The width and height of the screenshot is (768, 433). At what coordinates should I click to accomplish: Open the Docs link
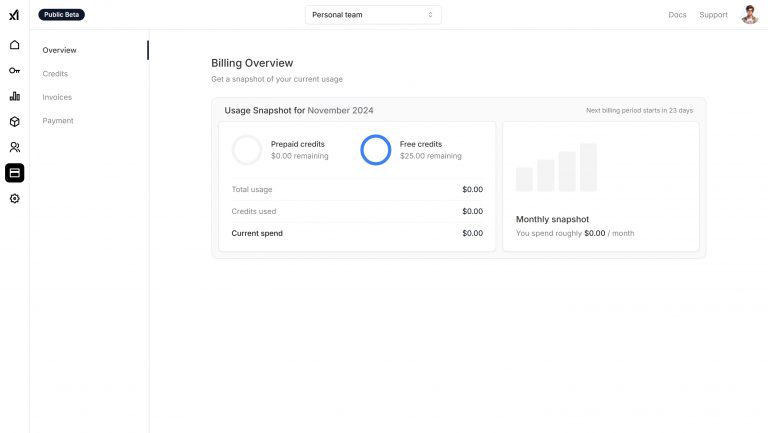click(x=677, y=15)
